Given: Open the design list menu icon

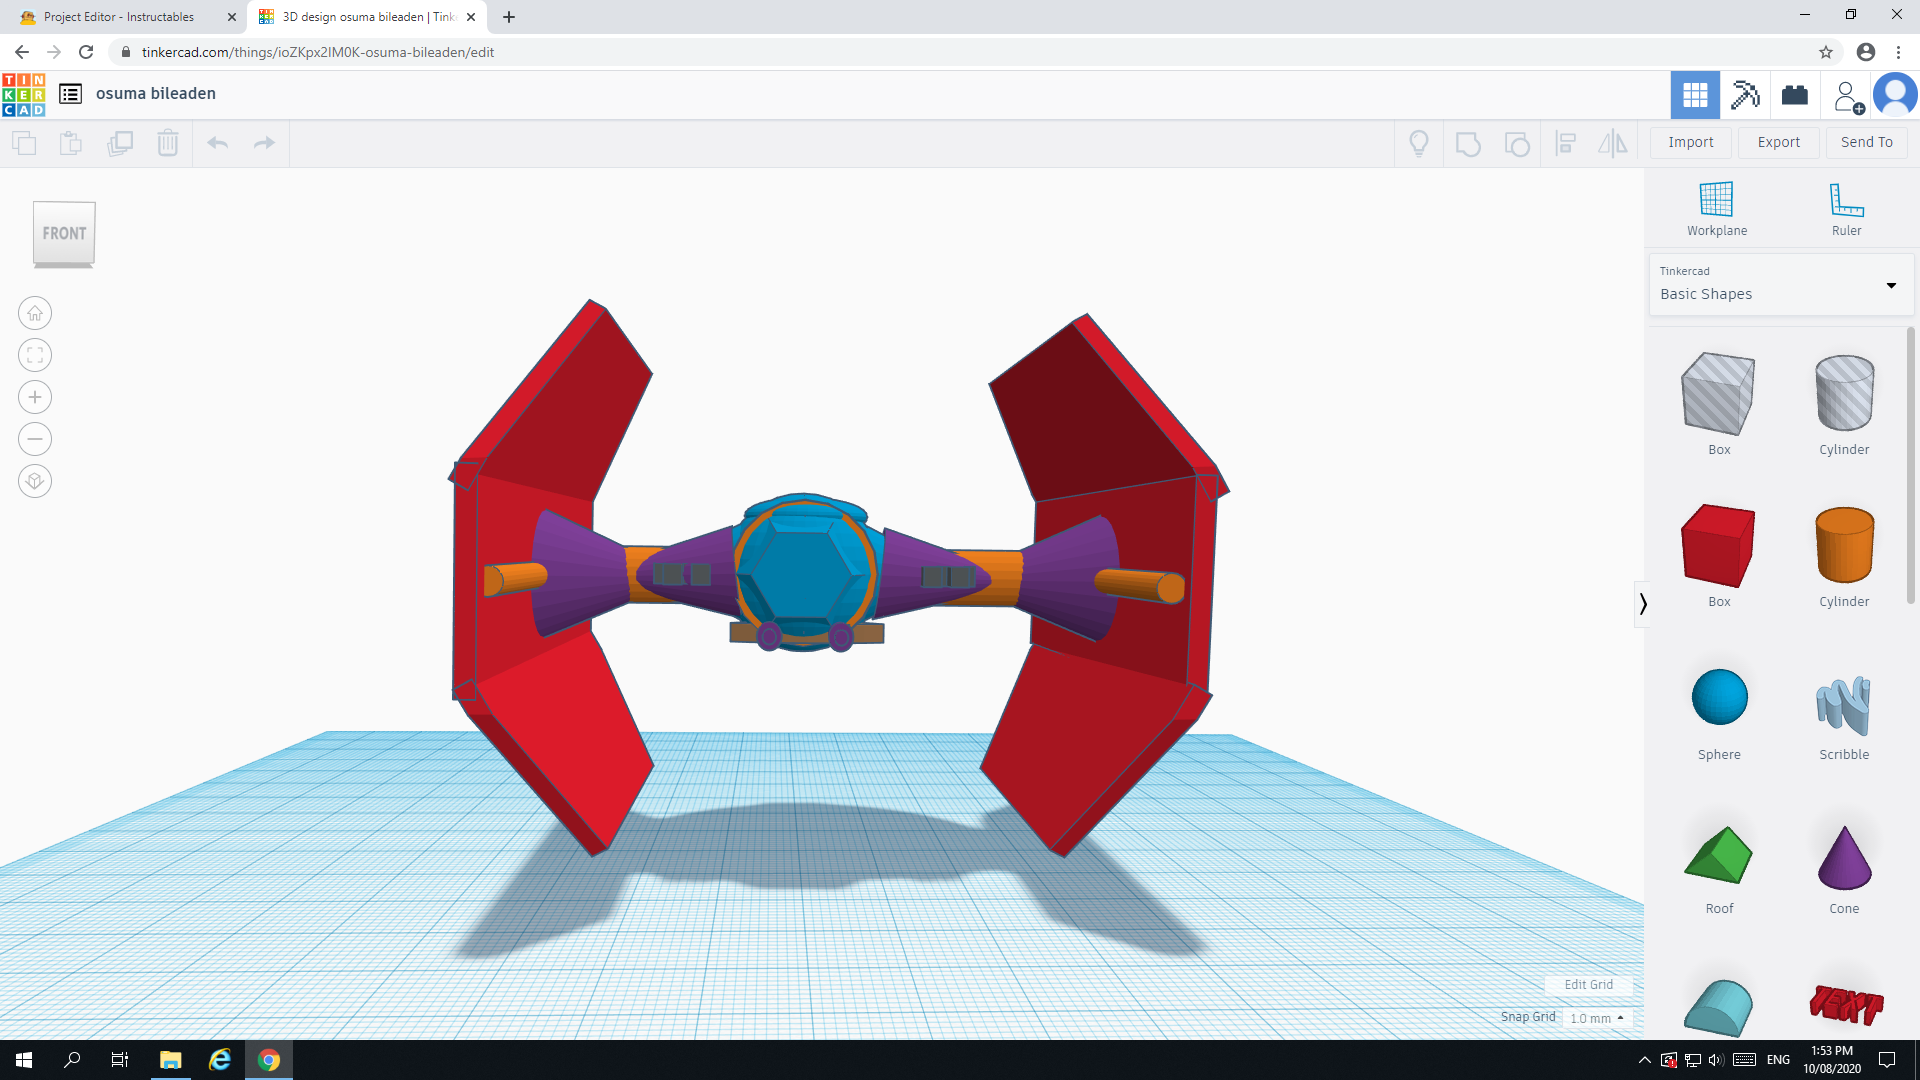Looking at the screenshot, I should click(70, 94).
